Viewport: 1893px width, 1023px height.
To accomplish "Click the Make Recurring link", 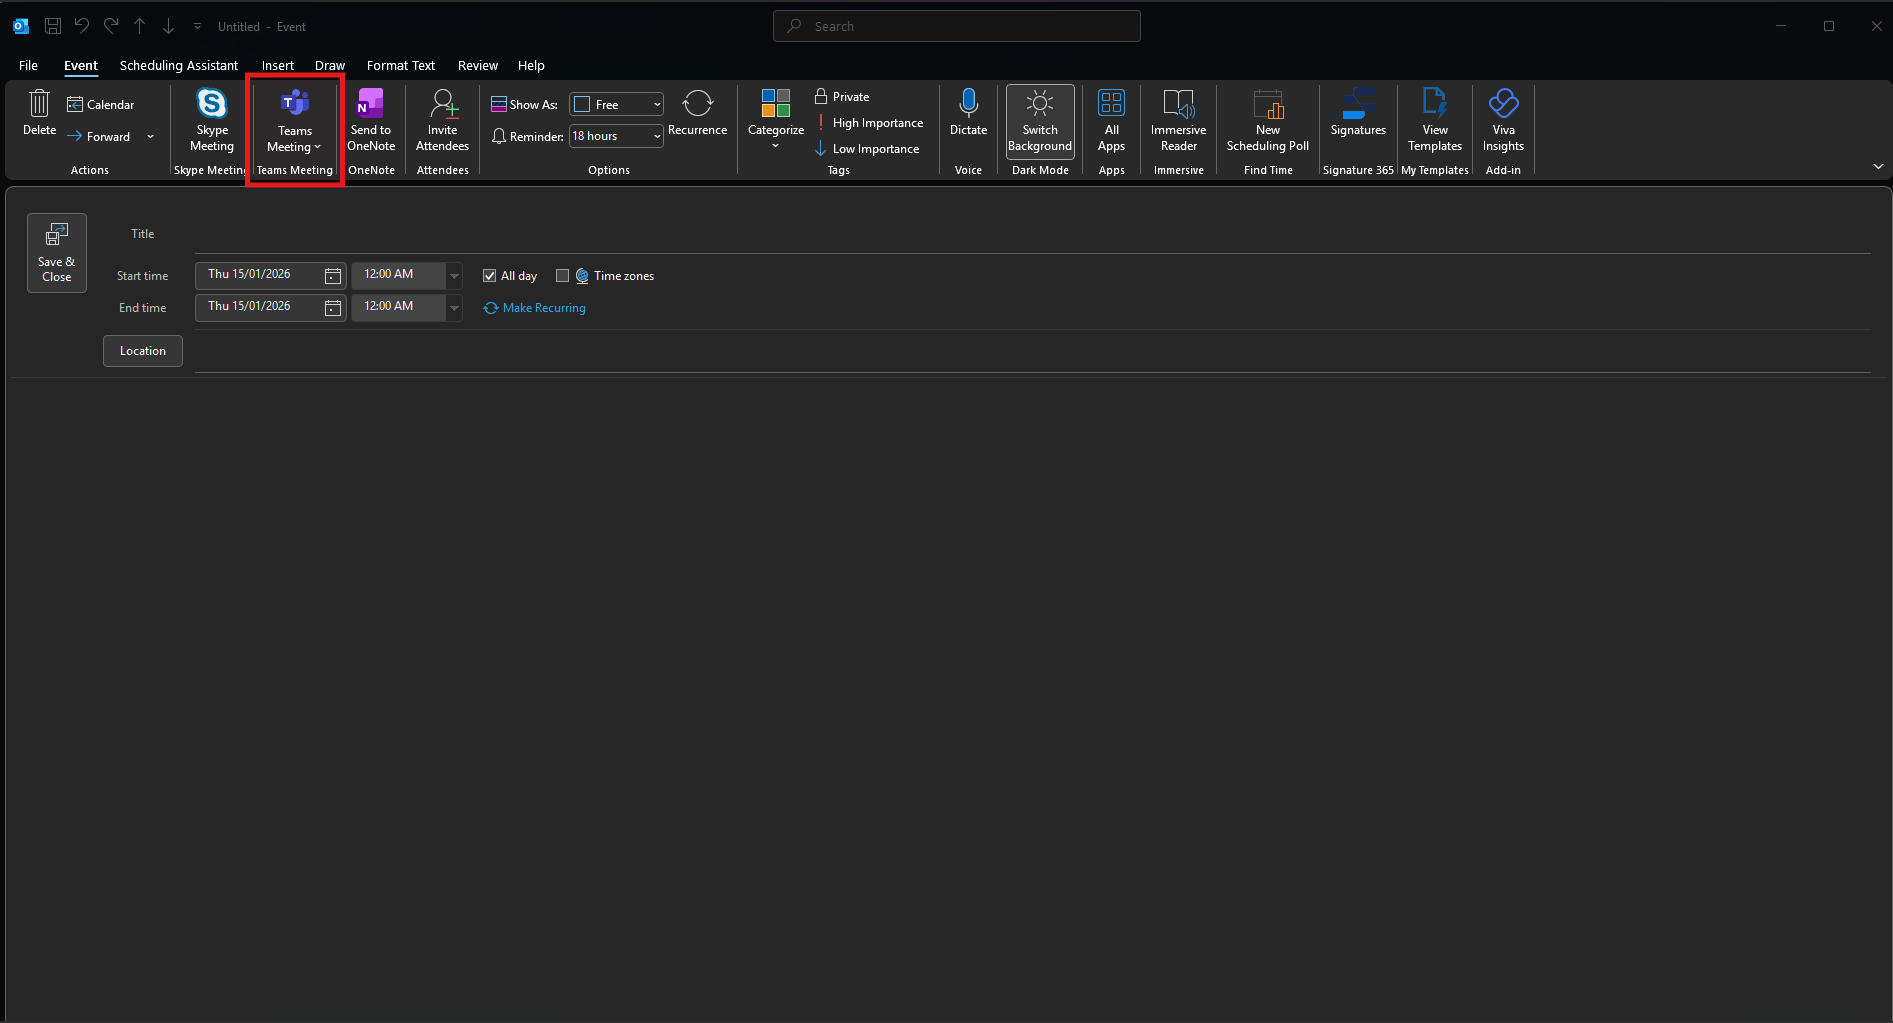I will point(543,308).
